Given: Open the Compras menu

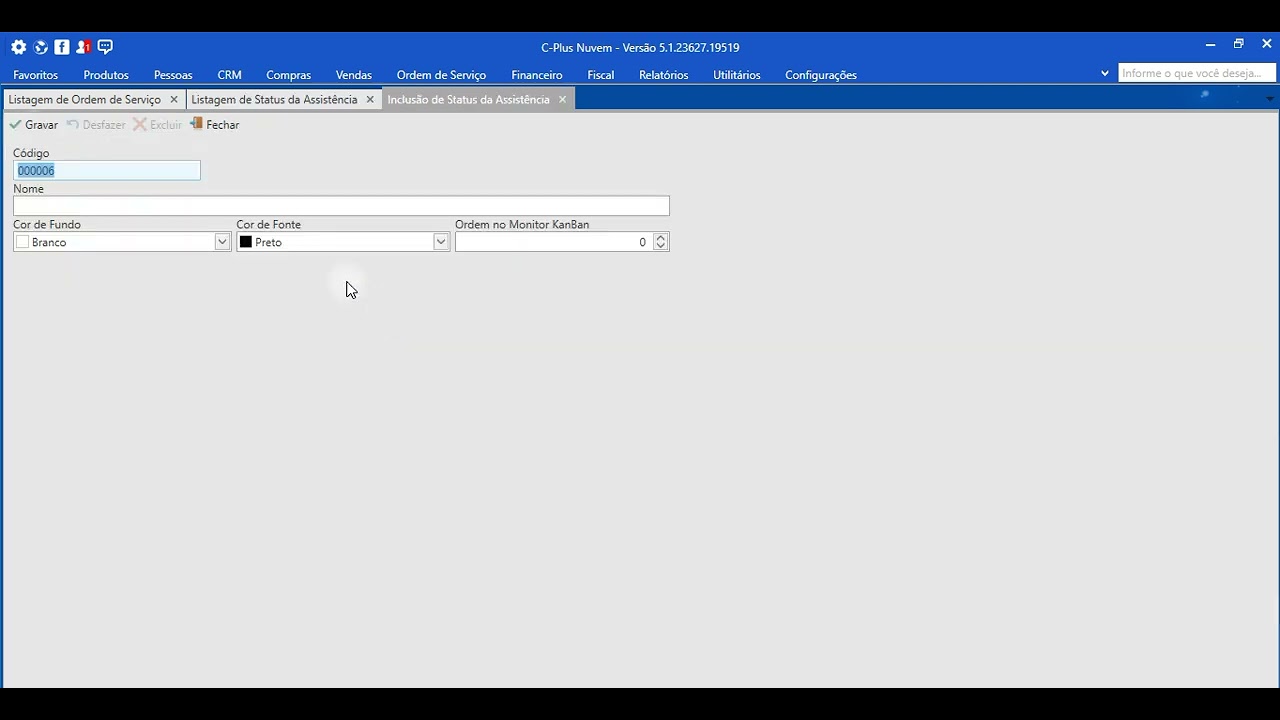Looking at the screenshot, I should [288, 75].
